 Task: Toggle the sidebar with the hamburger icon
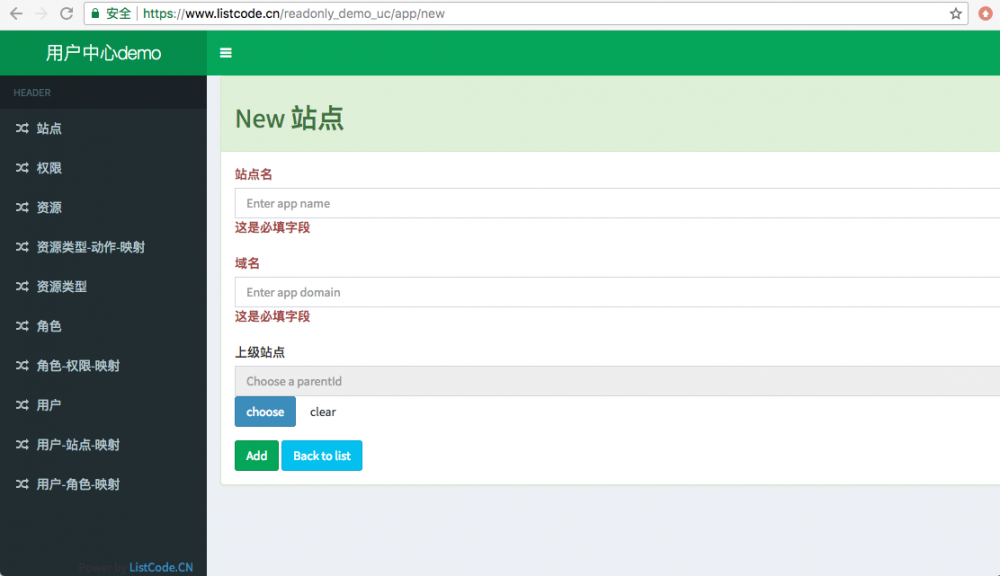pyautogui.click(x=225, y=52)
